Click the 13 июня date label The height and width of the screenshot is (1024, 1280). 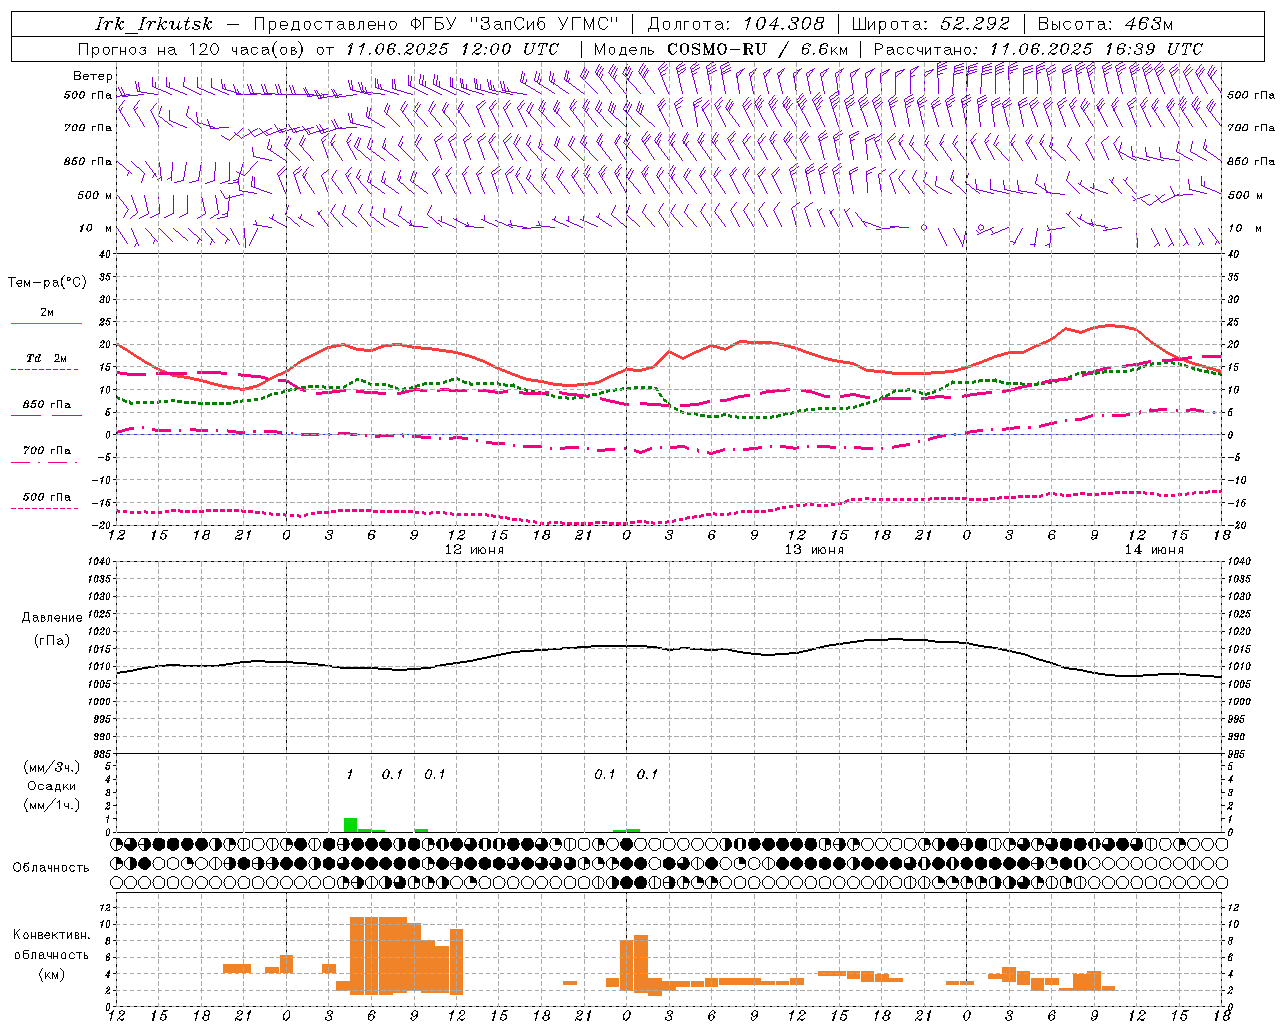tap(814, 550)
